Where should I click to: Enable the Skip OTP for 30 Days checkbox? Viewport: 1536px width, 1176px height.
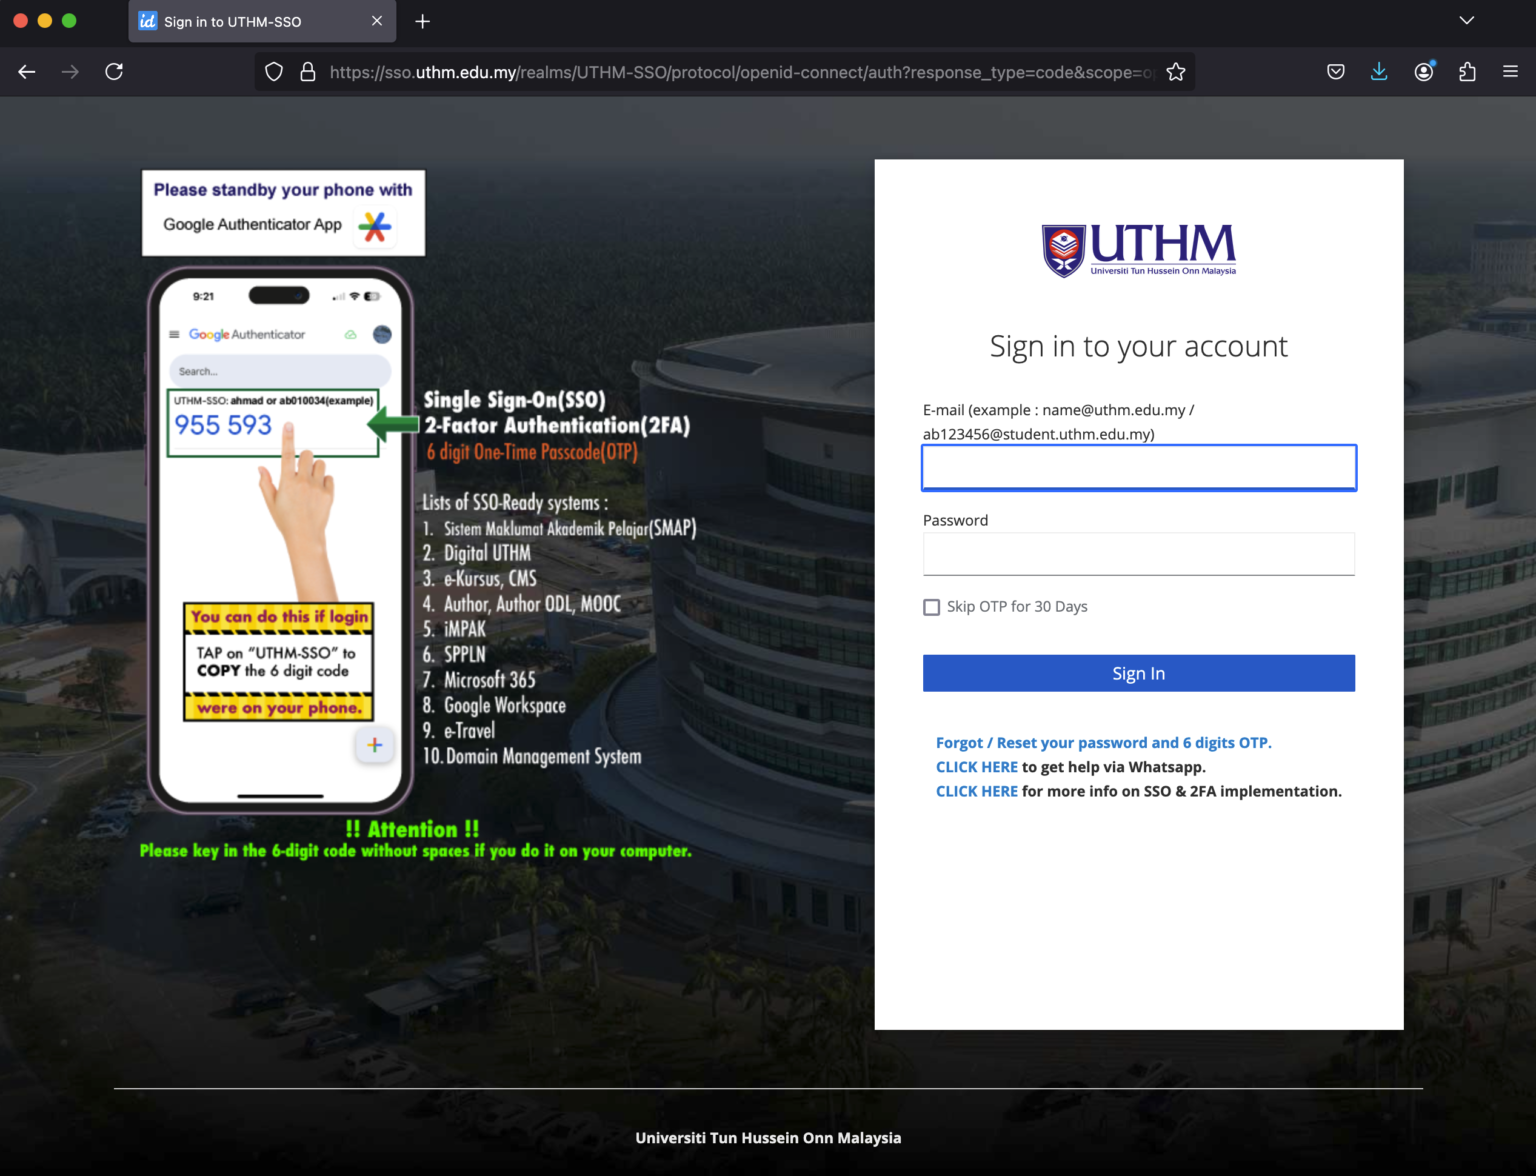click(x=931, y=607)
